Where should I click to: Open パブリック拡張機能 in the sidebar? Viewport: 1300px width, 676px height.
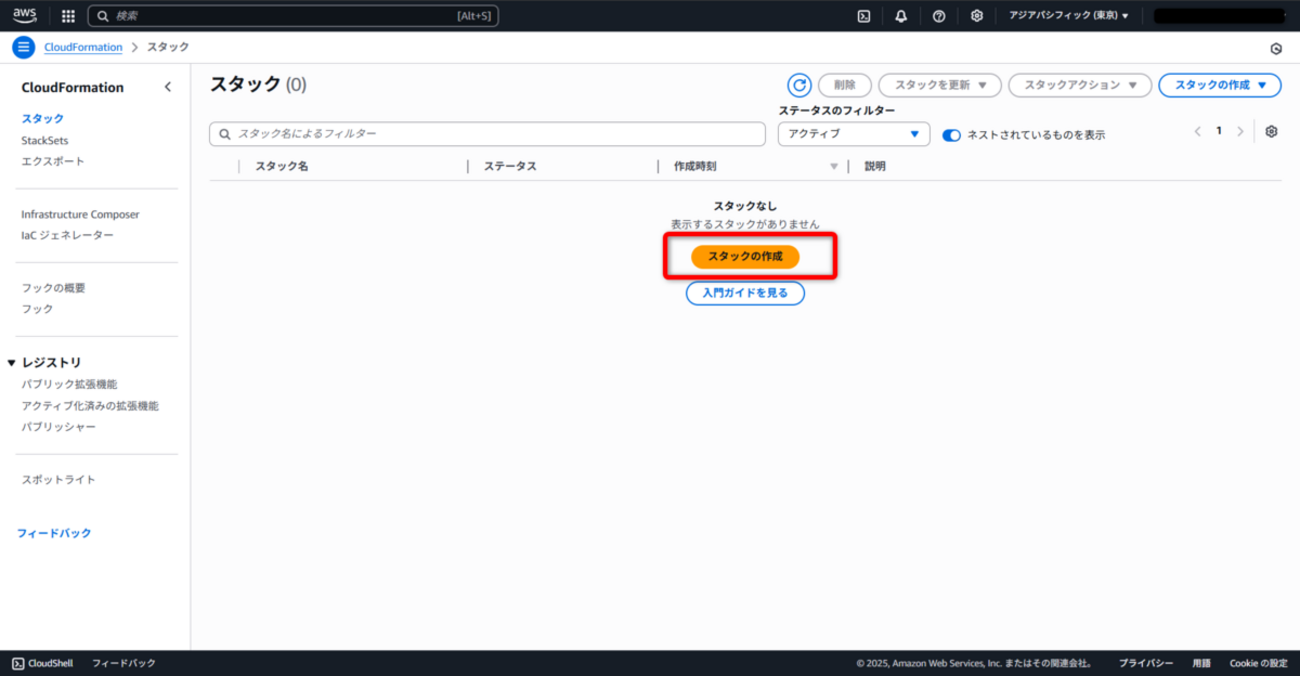69,384
